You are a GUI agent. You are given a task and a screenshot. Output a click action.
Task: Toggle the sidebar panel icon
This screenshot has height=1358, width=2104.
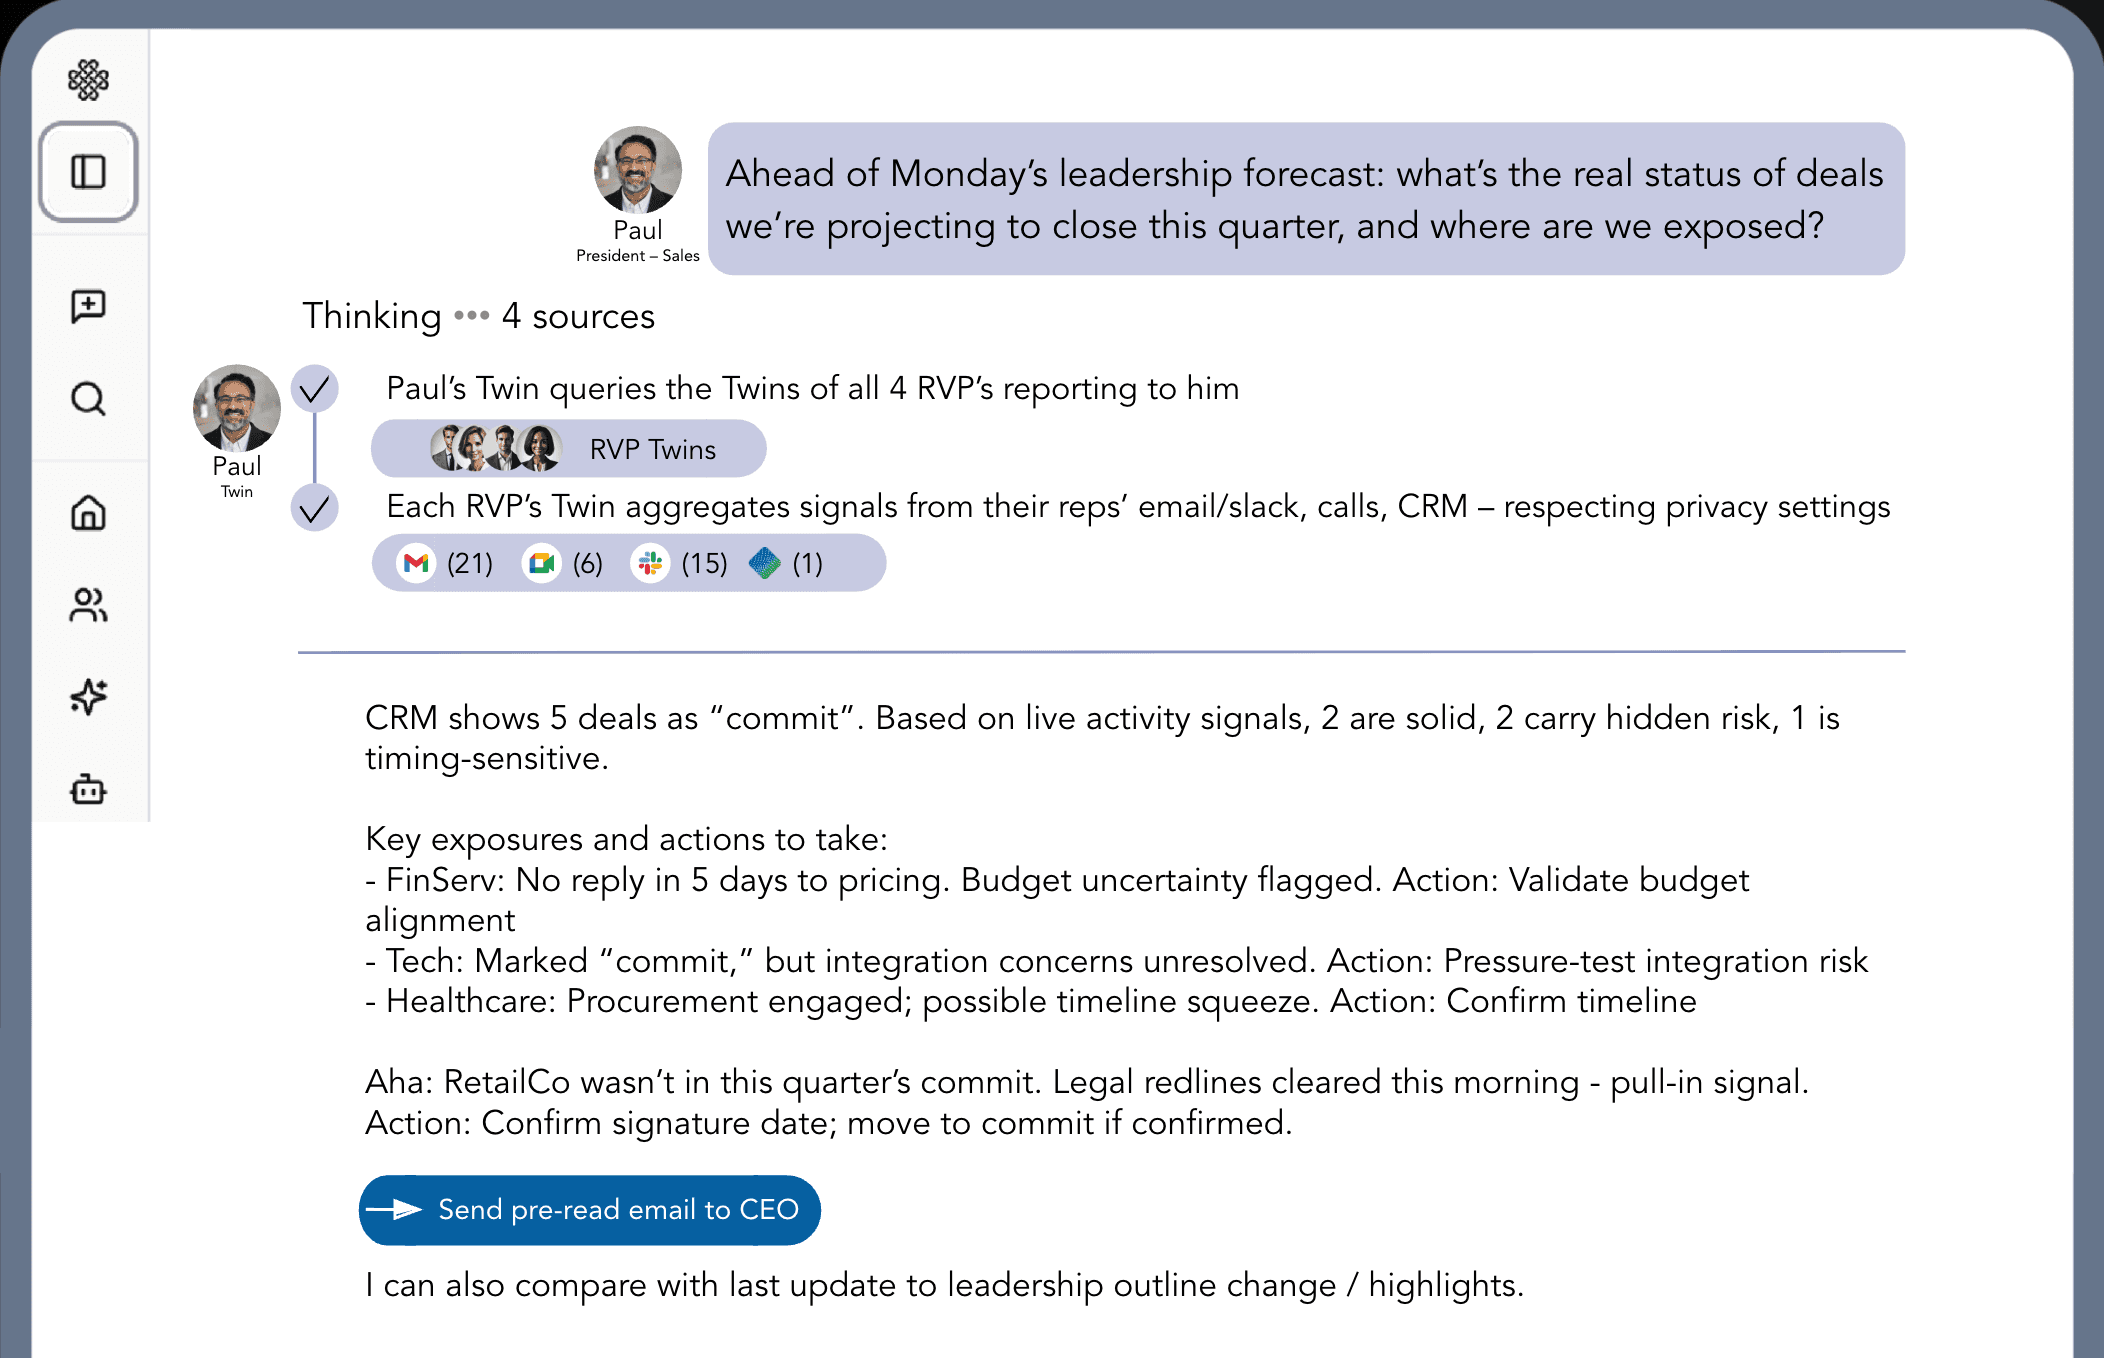88,172
